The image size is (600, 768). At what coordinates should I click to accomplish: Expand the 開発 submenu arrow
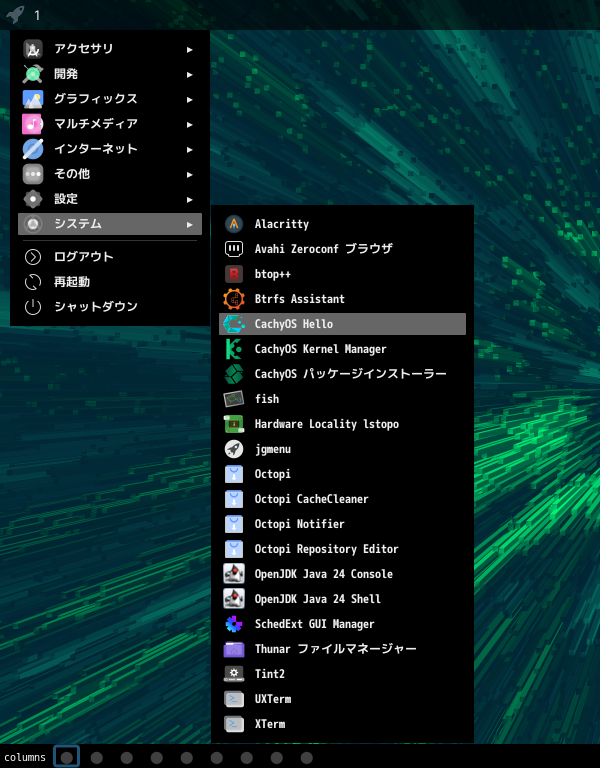point(190,74)
